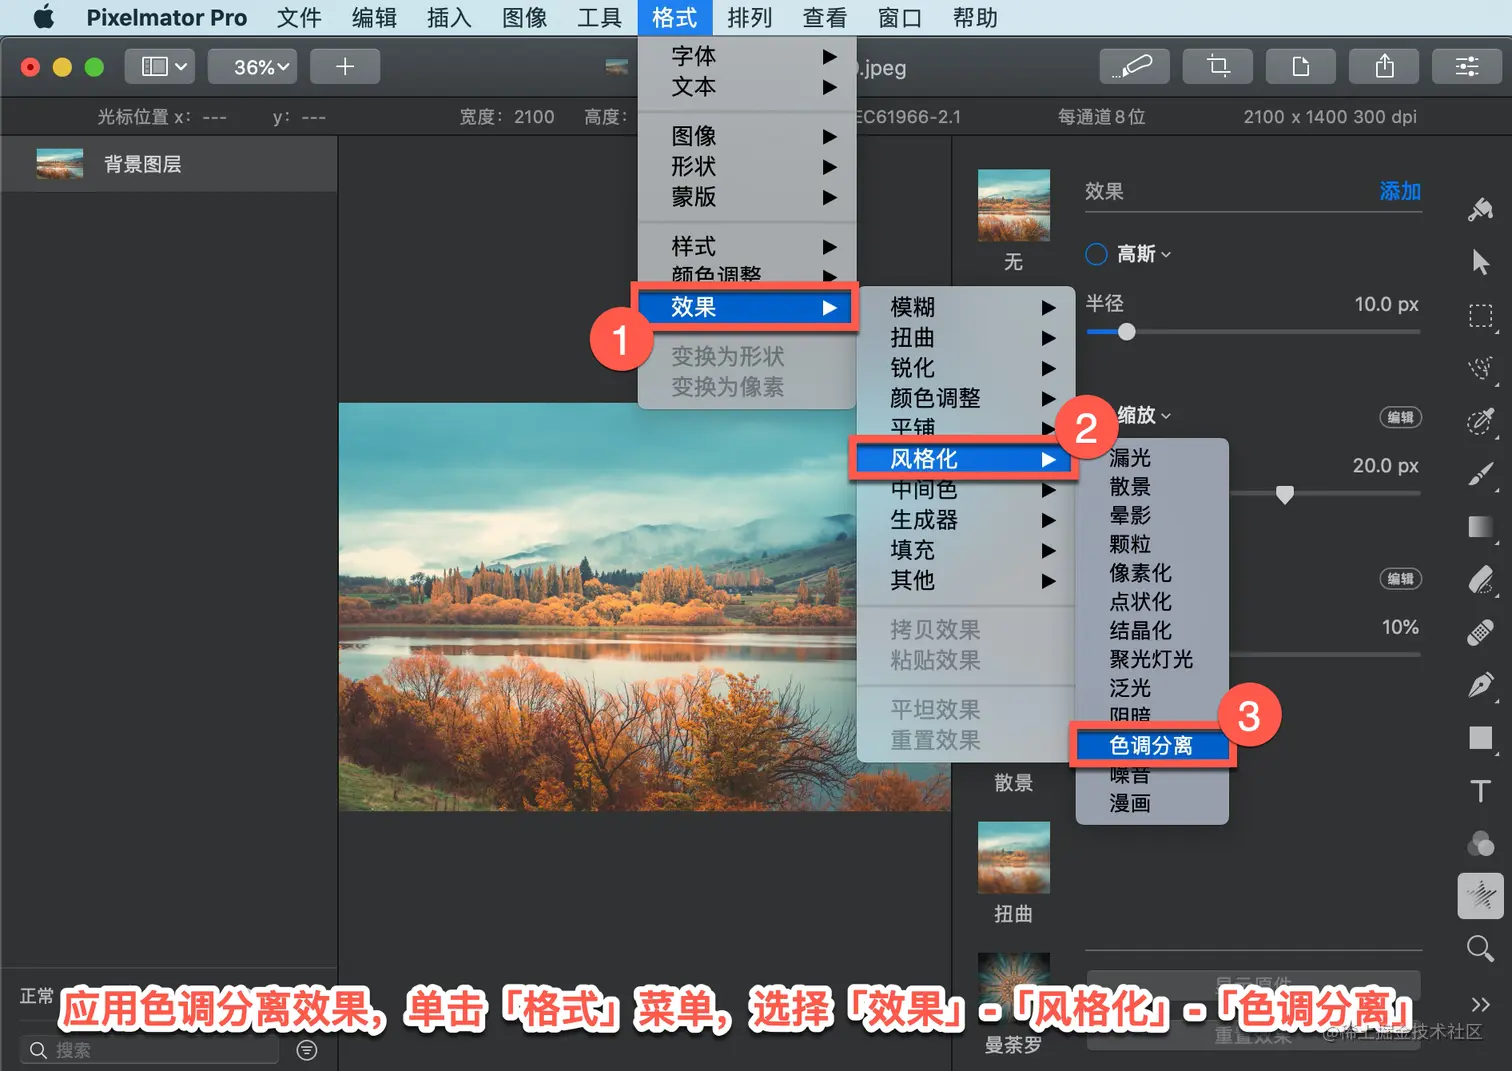The width and height of the screenshot is (1512, 1071).
Task: Select the Arrange arrow tool
Action: (x=1481, y=262)
